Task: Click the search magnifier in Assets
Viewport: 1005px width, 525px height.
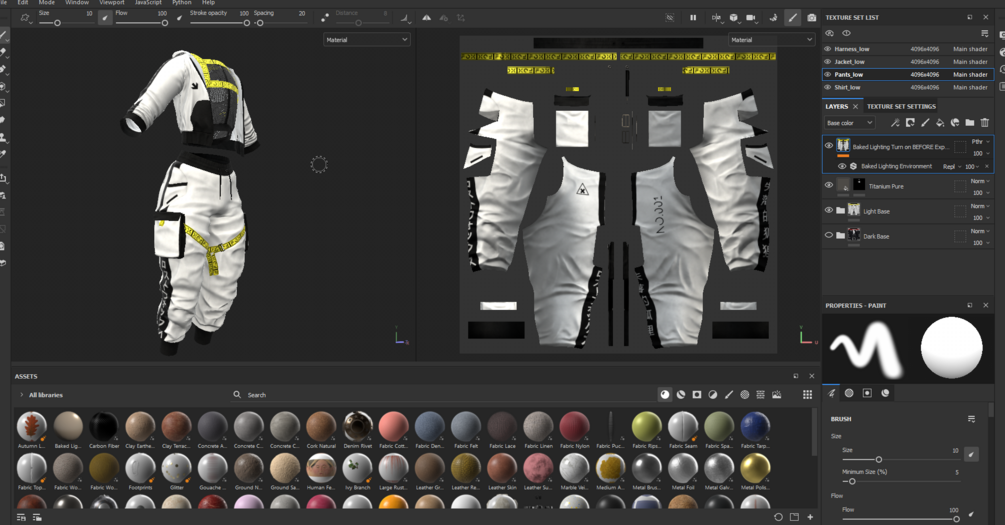Action: coord(237,395)
